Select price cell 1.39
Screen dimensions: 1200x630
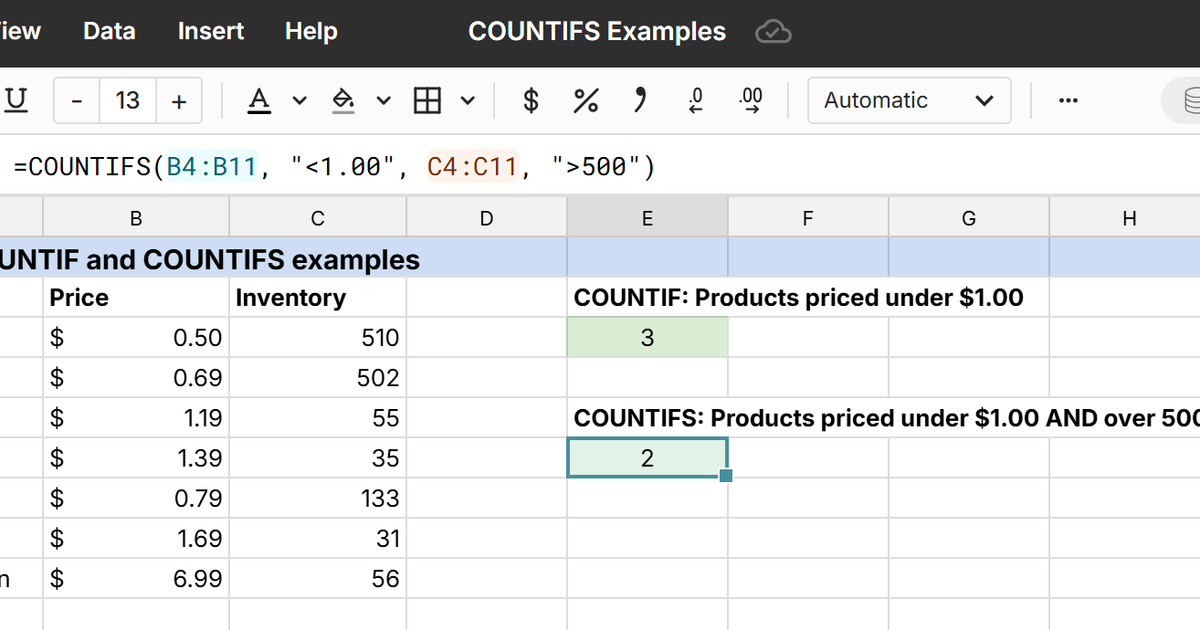pos(136,458)
